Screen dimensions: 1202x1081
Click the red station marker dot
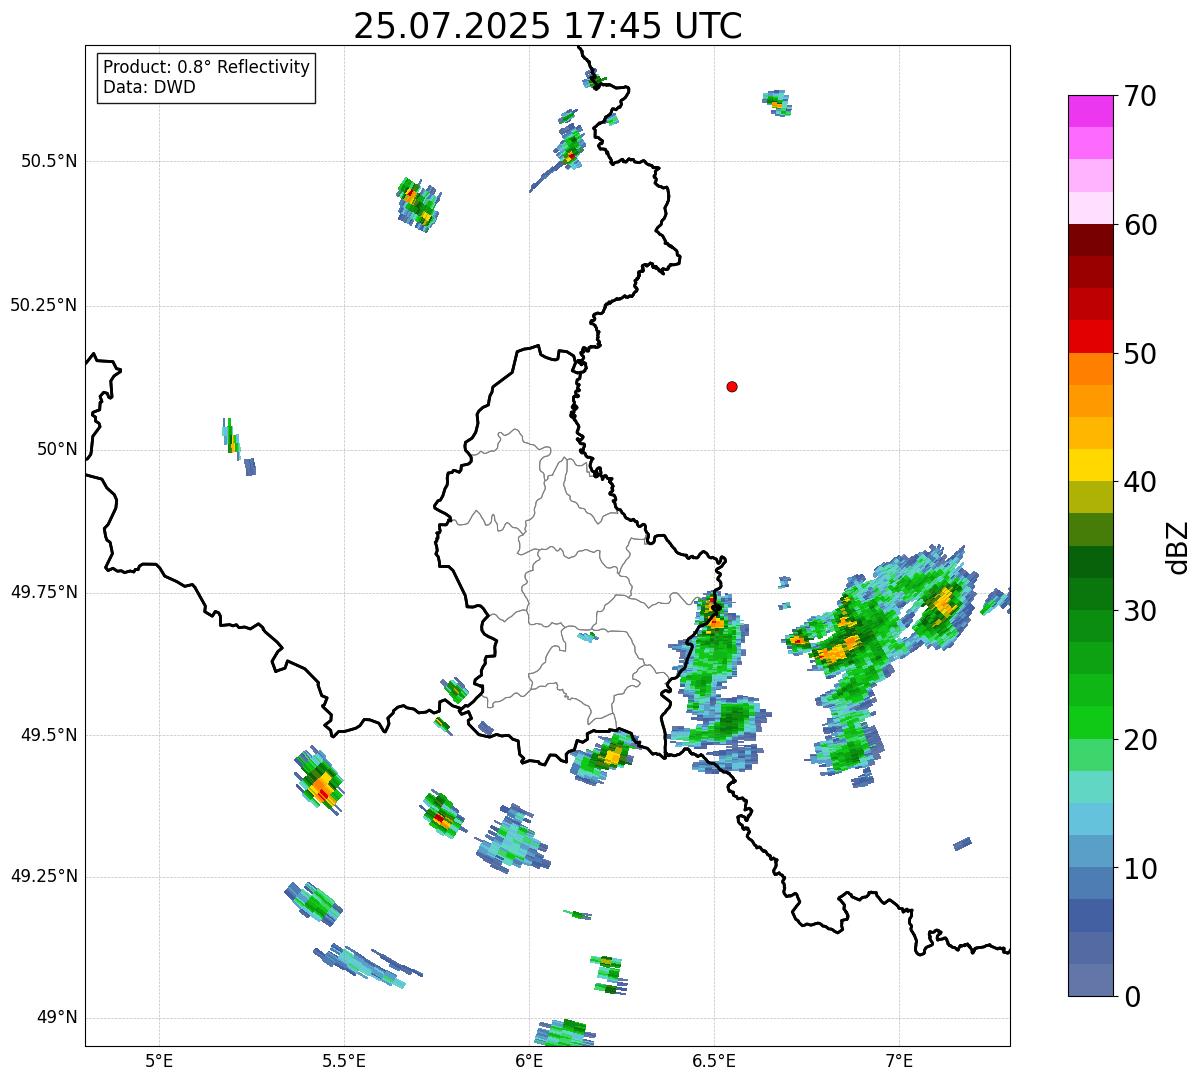tap(732, 386)
